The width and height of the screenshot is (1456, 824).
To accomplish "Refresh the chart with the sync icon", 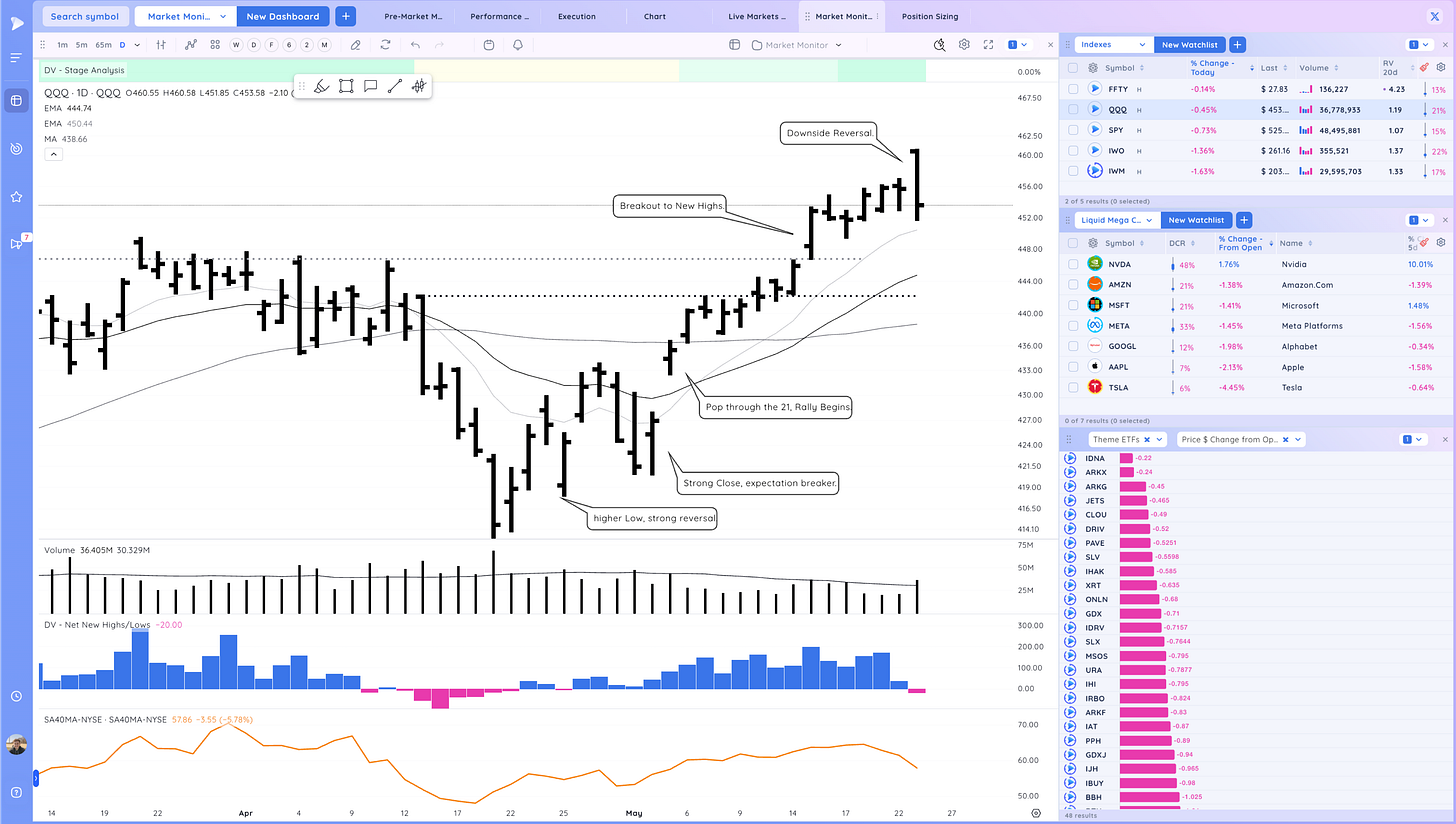I will (x=385, y=45).
